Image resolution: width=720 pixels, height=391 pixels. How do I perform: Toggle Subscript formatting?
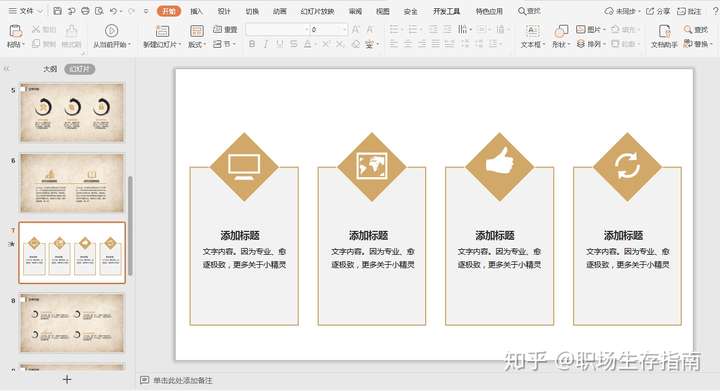340,44
